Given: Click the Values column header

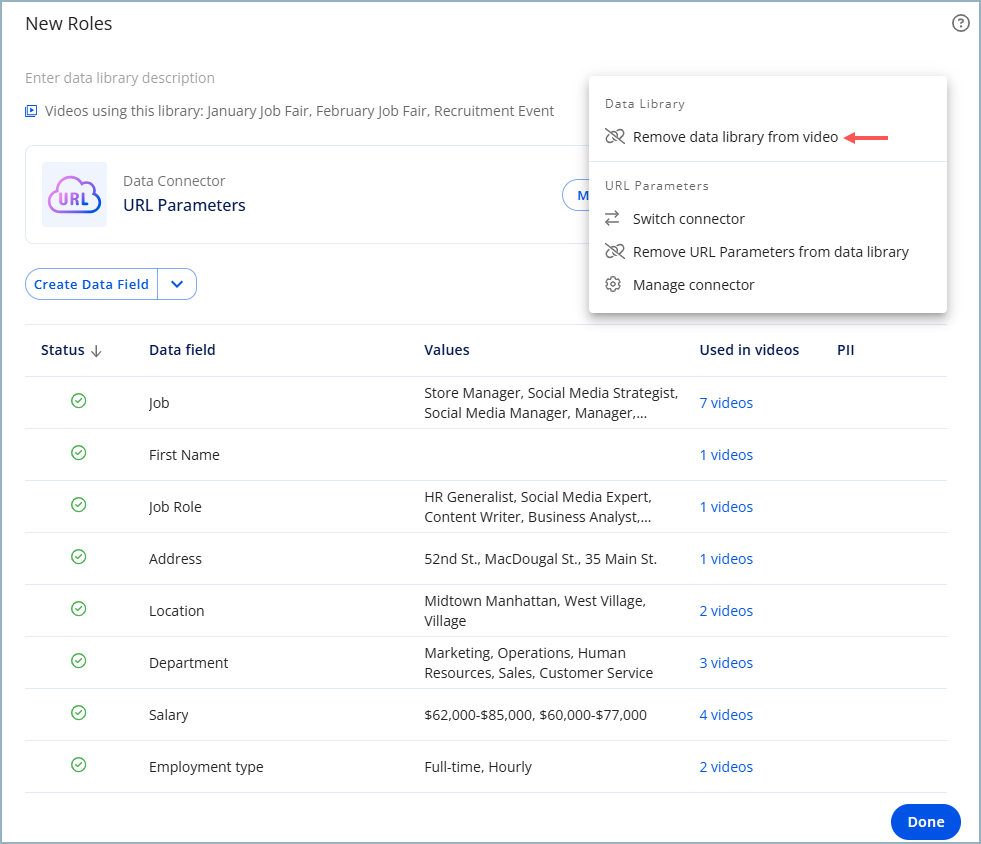Looking at the screenshot, I should coord(447,350).
